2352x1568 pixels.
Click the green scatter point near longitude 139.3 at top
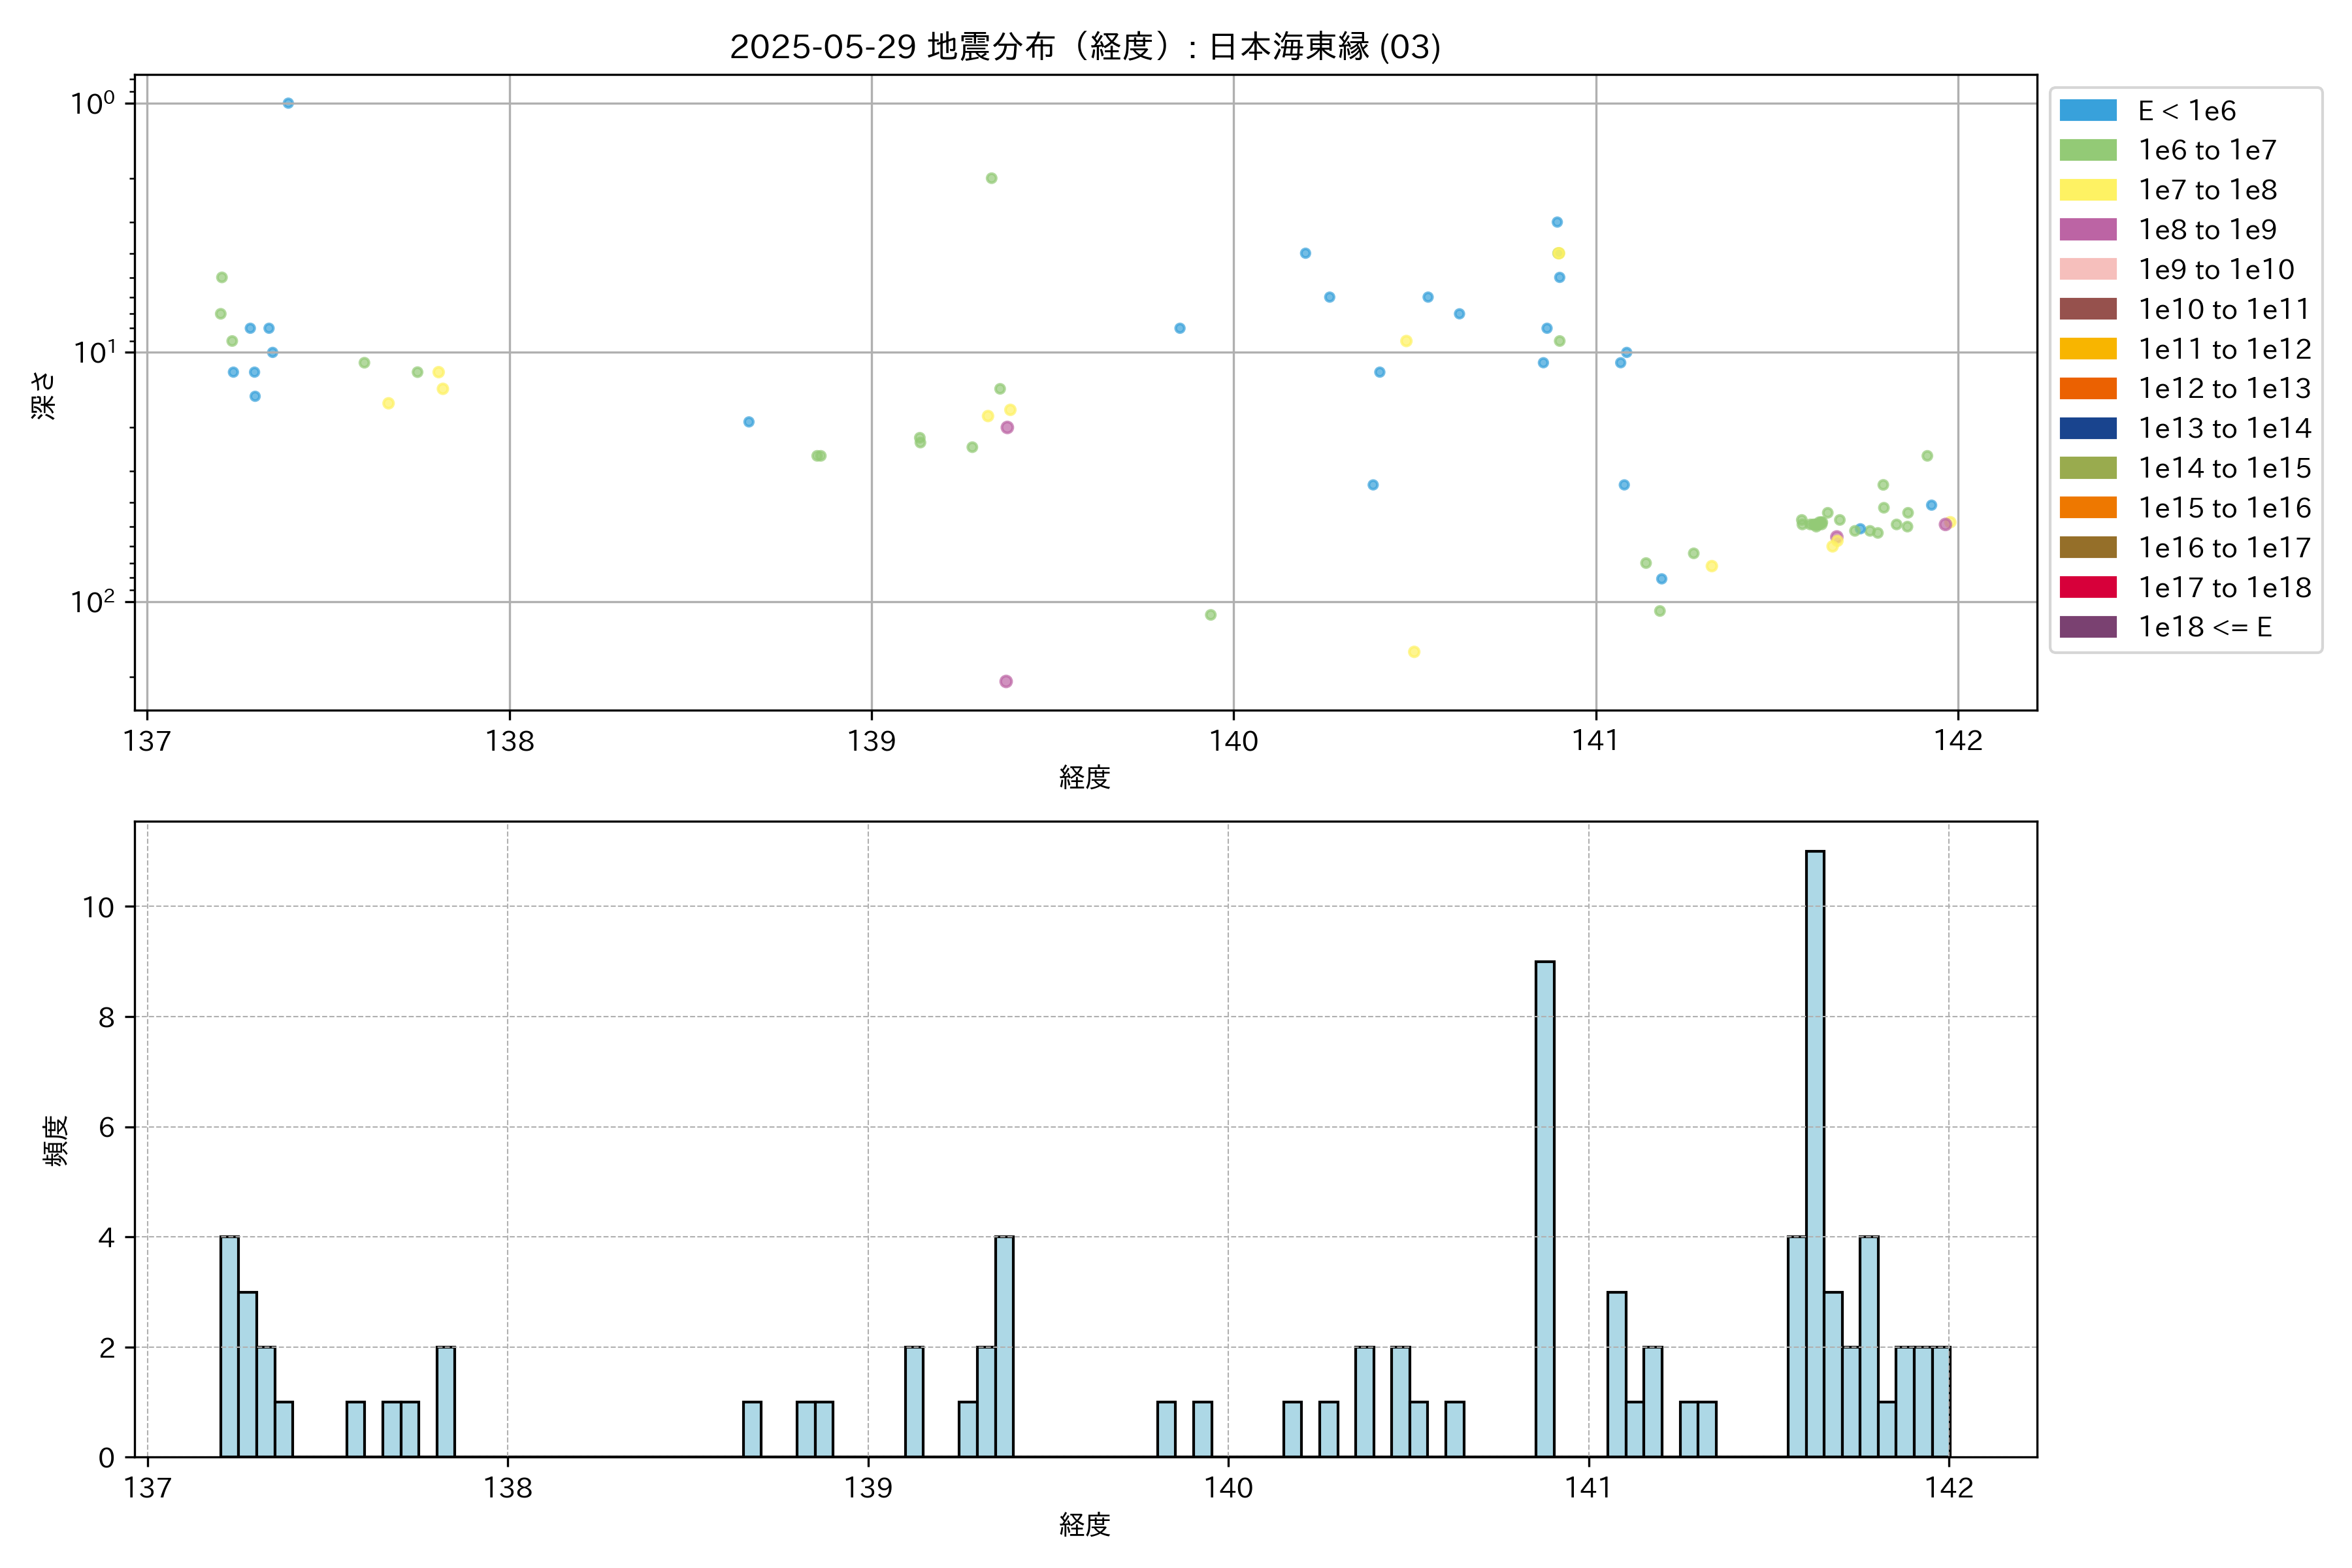(991, 178)
